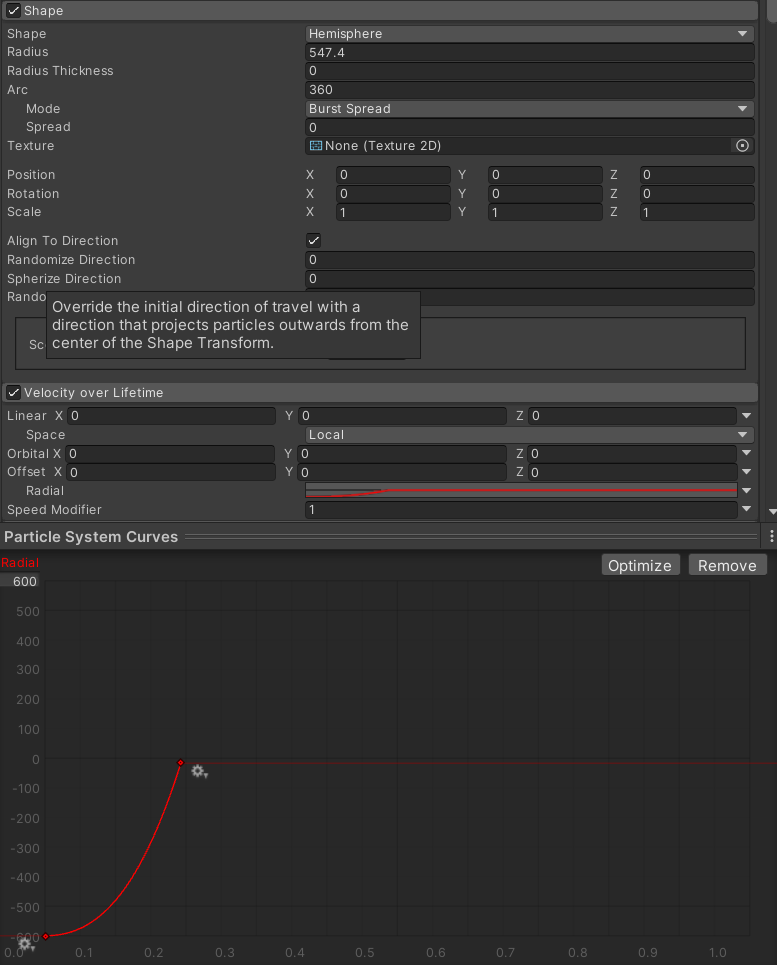This screenshot has width=777, height=965.
Task: Click the Particle System Curves header
Action: (91, 537)
